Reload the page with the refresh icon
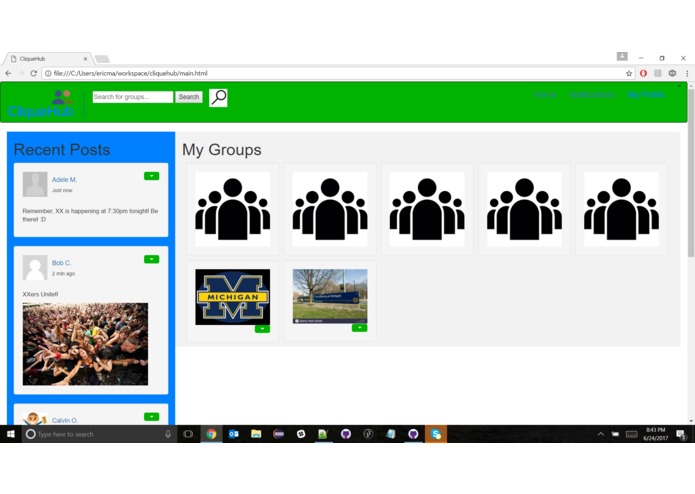This screenshot has width=695, height=494. [x=34, y=74]
